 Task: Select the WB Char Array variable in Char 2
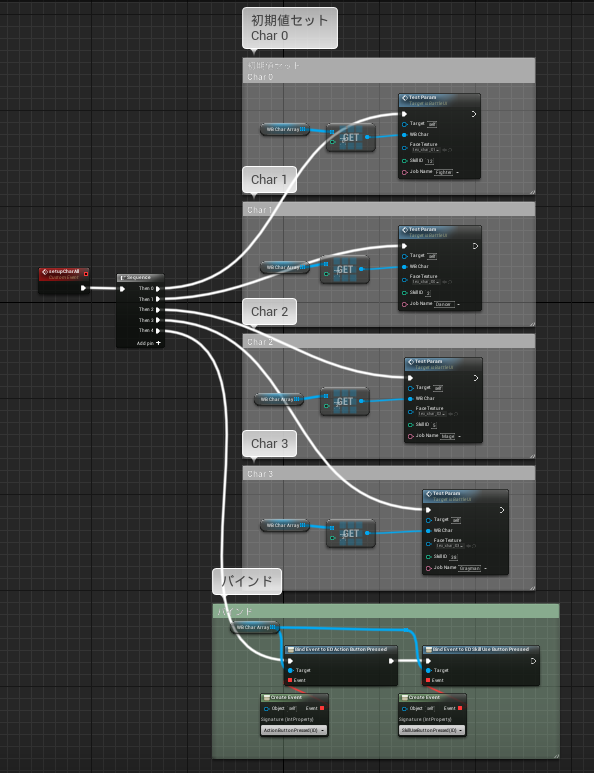click(x=279, y=399)
